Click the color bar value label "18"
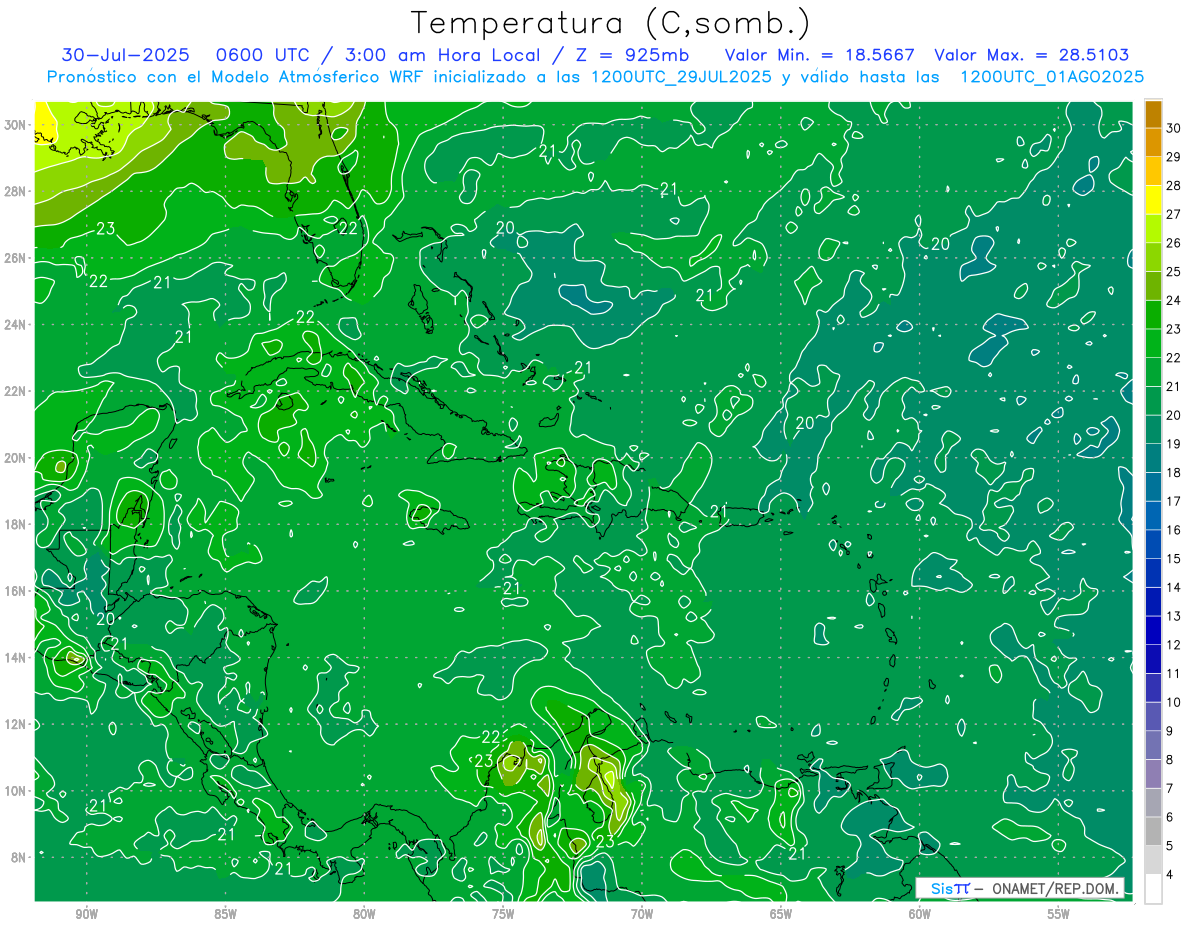The height and width of the screenshot is (927, 1200). point(1173,472)
